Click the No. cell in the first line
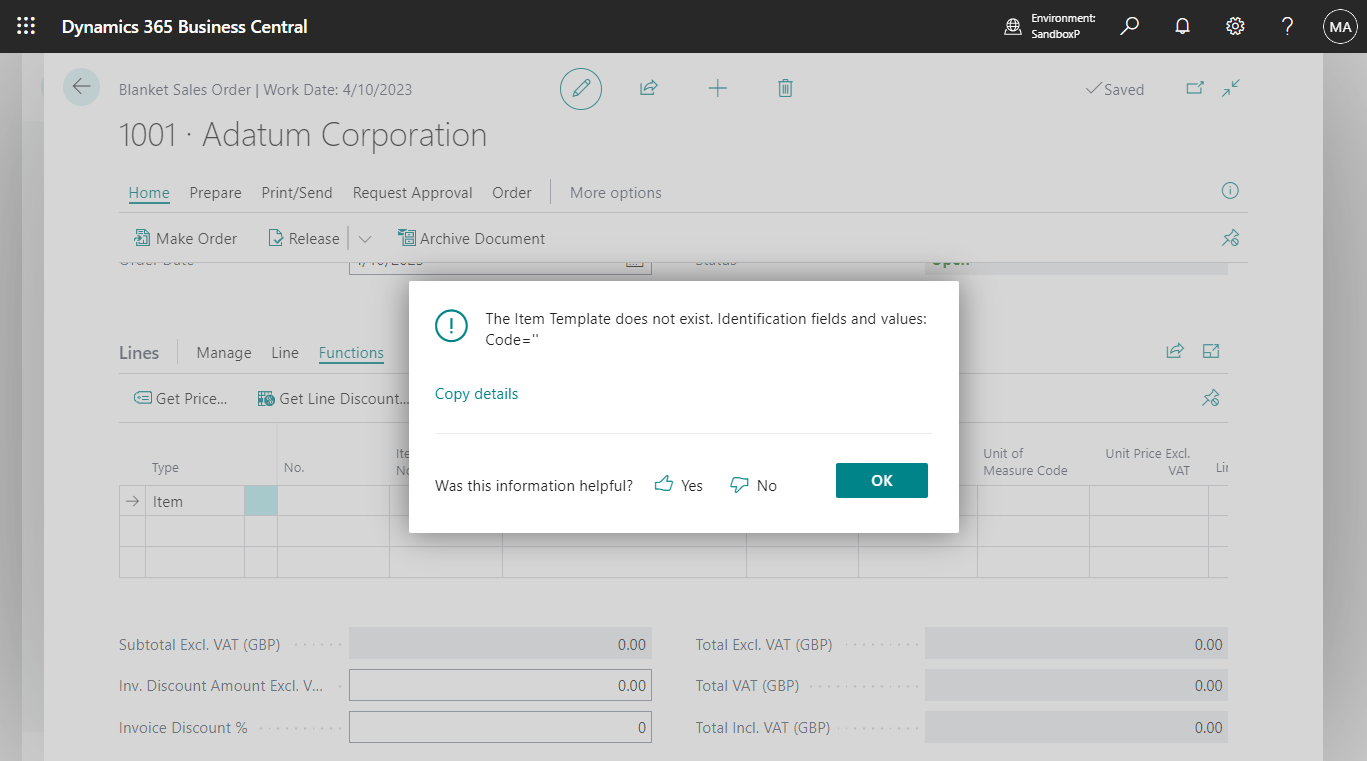Image resolution: width=1367 pixels, height=761 pixels. click(x=333, y=501)
